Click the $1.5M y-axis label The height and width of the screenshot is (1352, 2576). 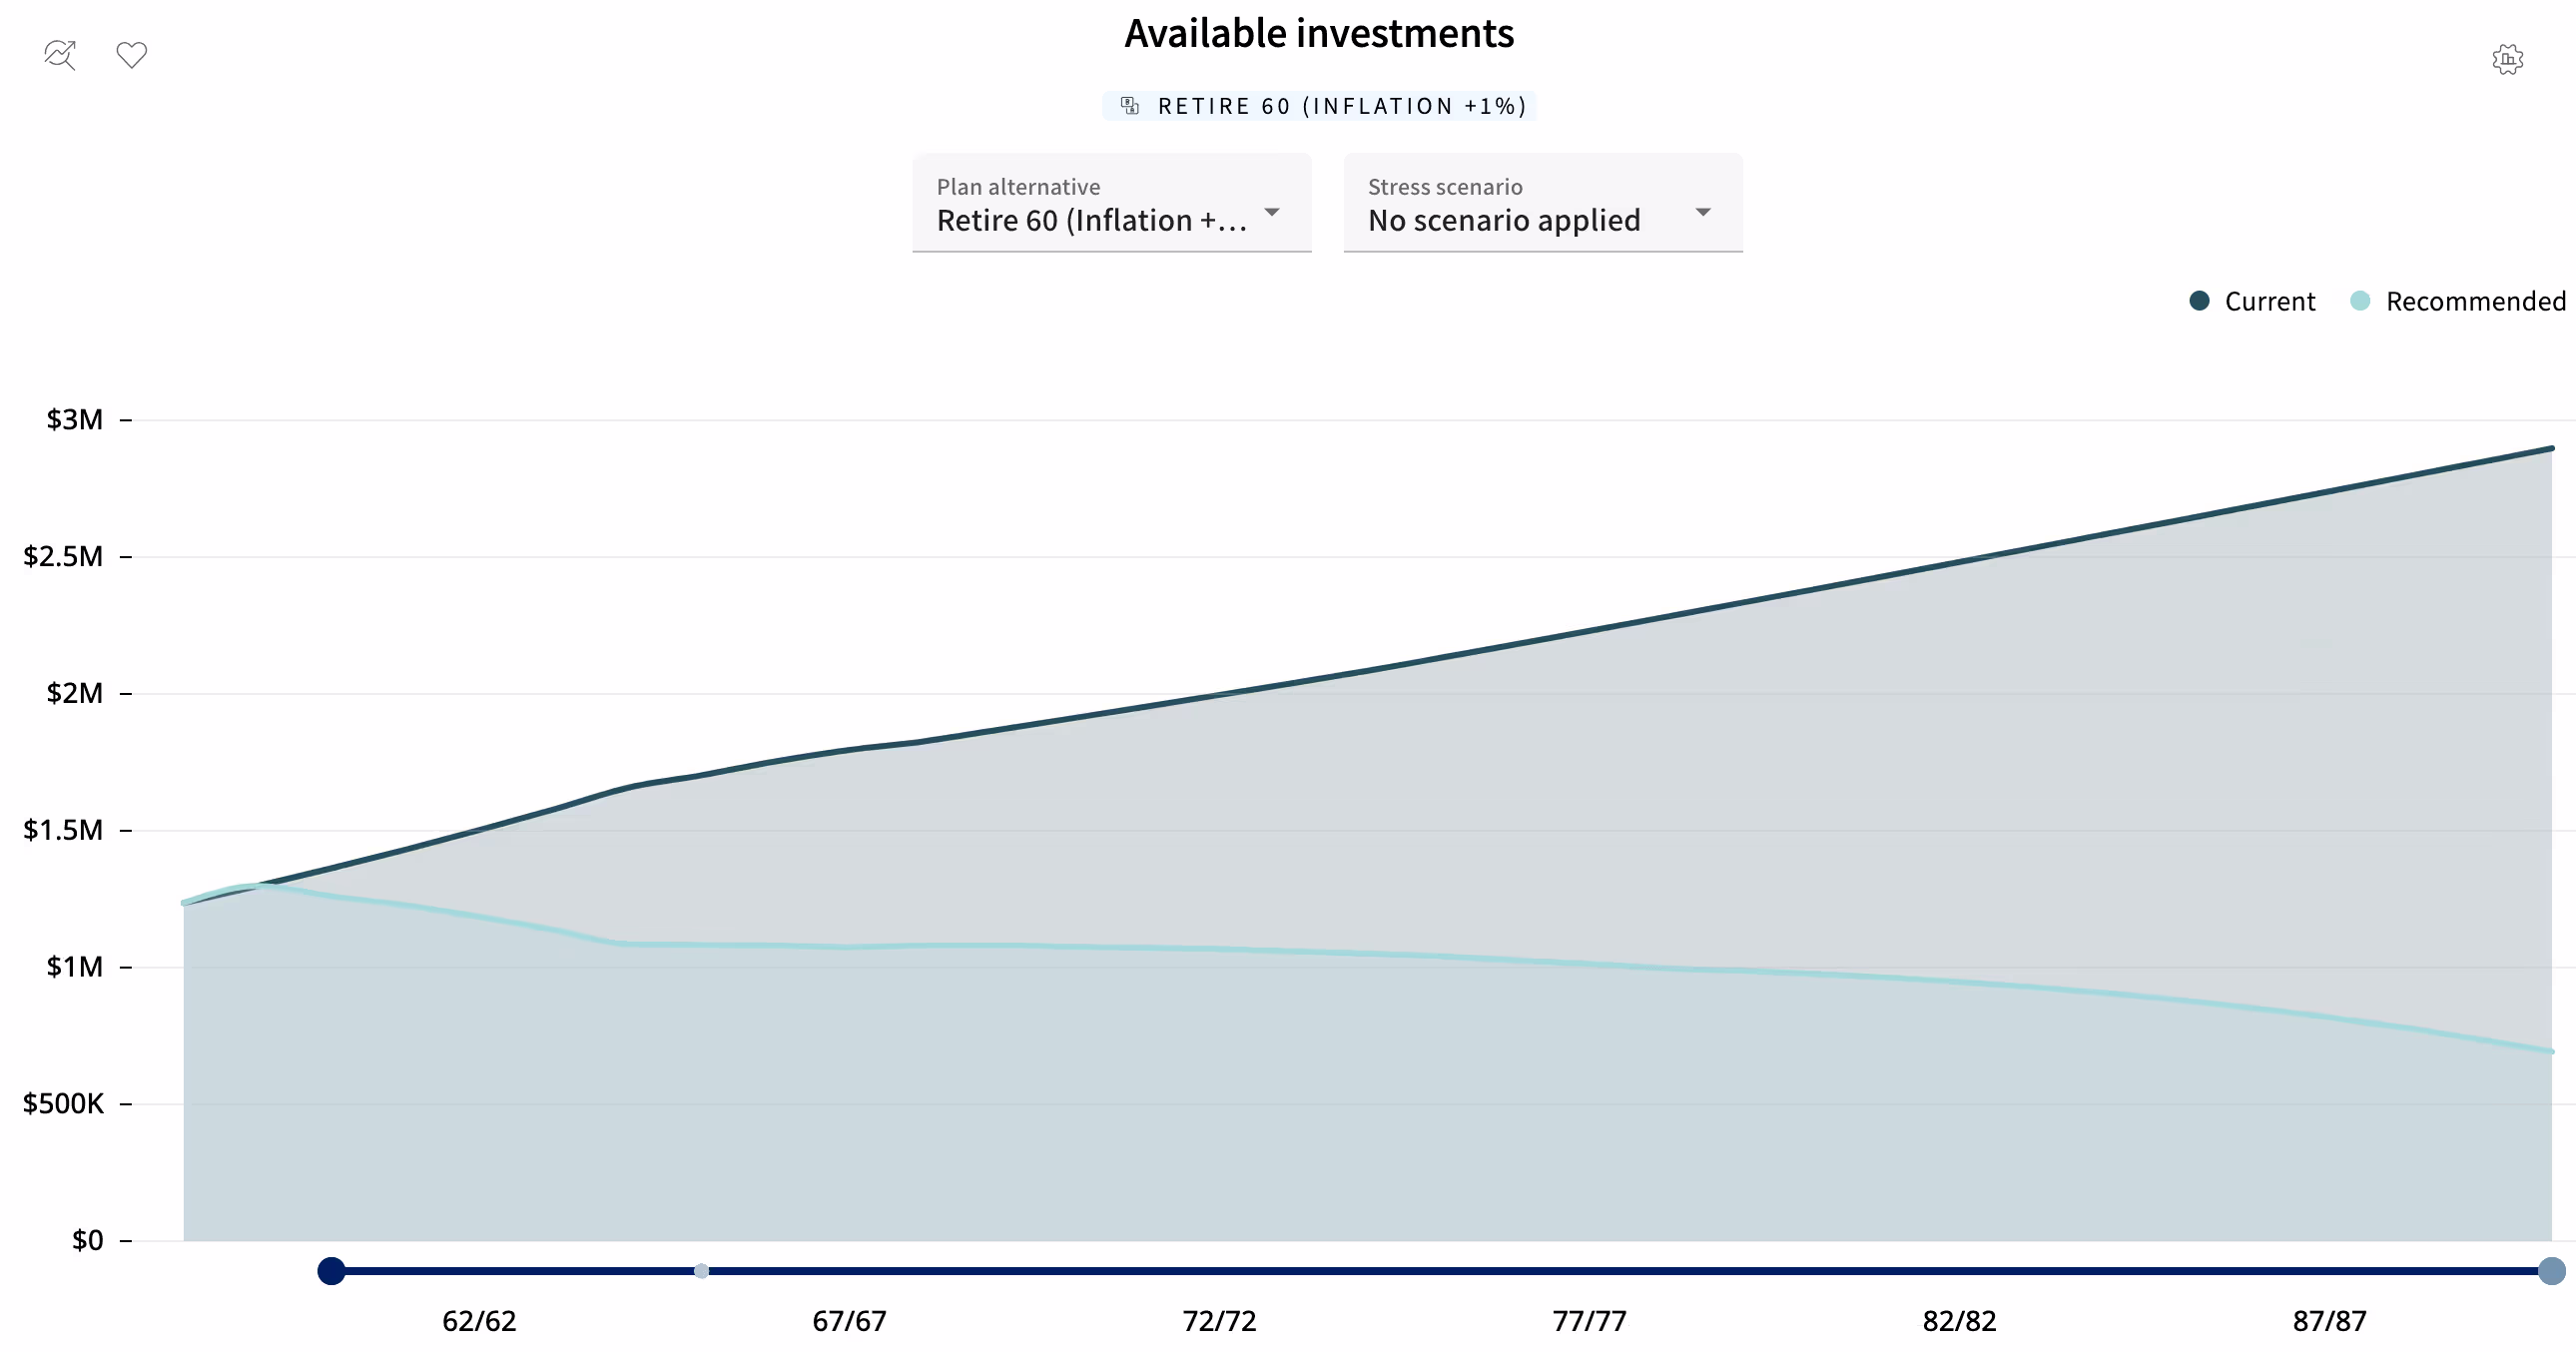[63, 830]
